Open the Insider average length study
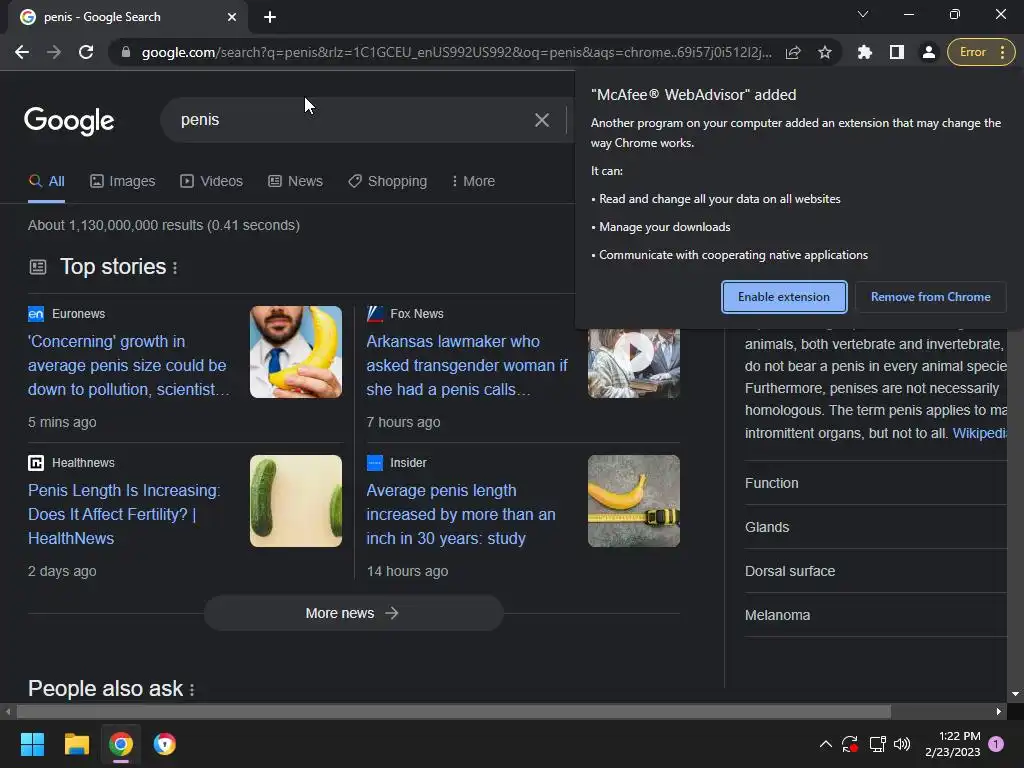This screenshot has height=768, width=1024. pos(461,515)
